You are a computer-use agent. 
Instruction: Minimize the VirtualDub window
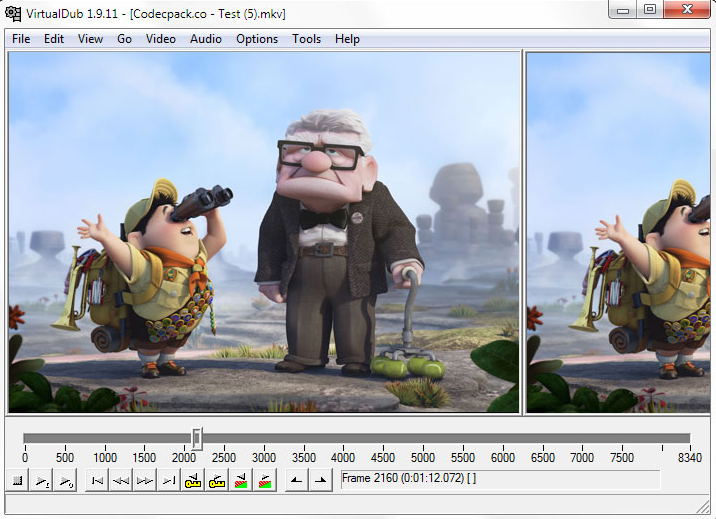[x=622, y=9]
